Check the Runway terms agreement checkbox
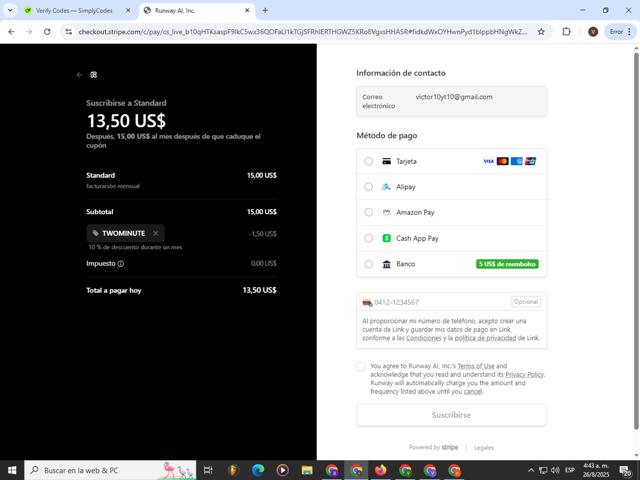This screenshot has width=640, height=480. pos(361,366)
